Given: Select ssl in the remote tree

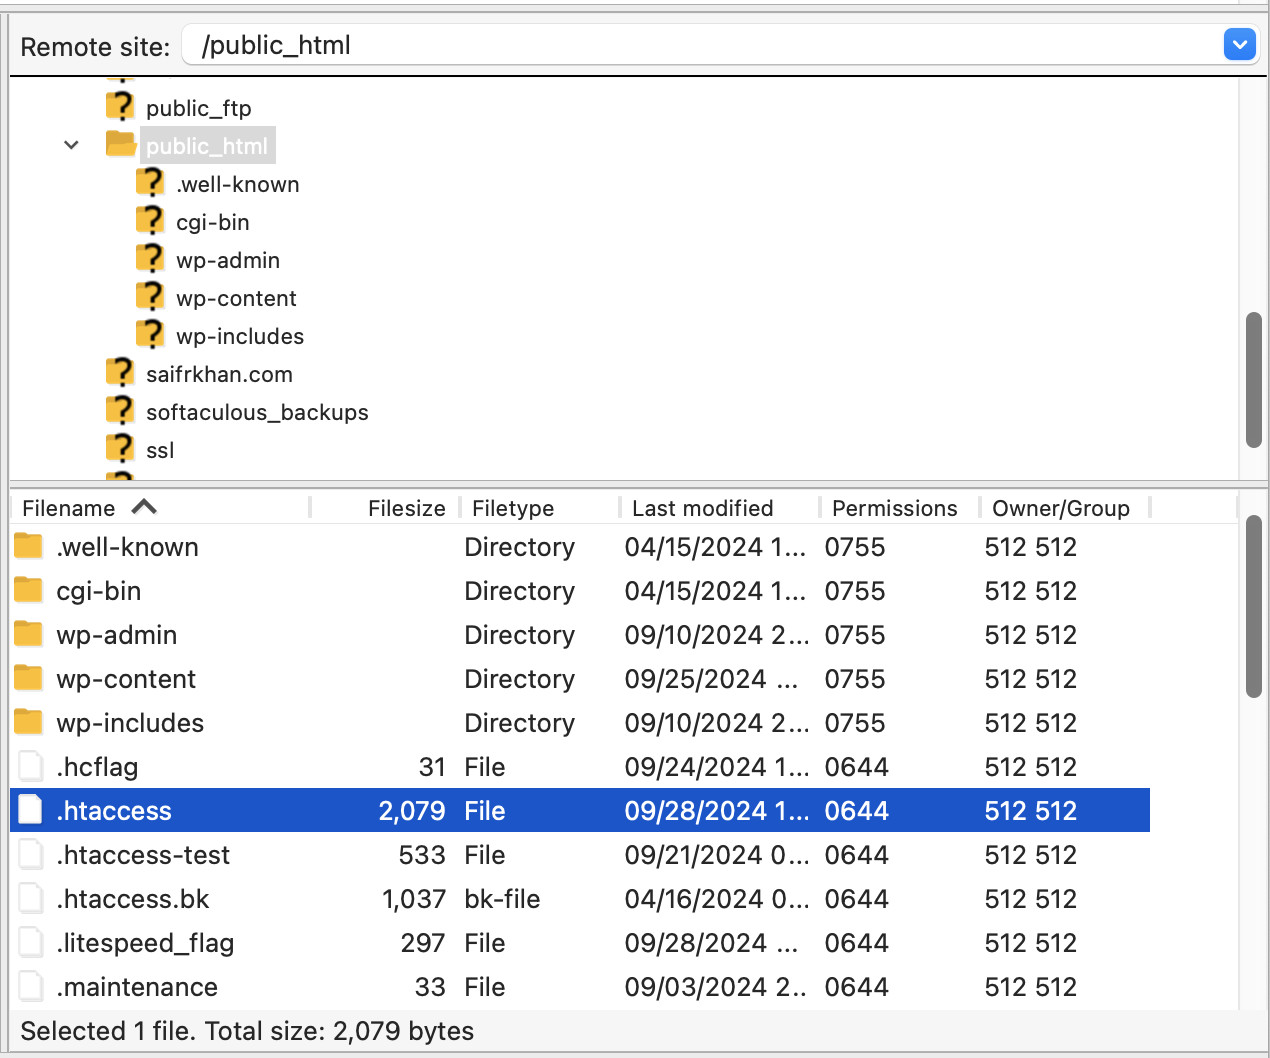Looking at the screenshot, I should tap(160, 450).
